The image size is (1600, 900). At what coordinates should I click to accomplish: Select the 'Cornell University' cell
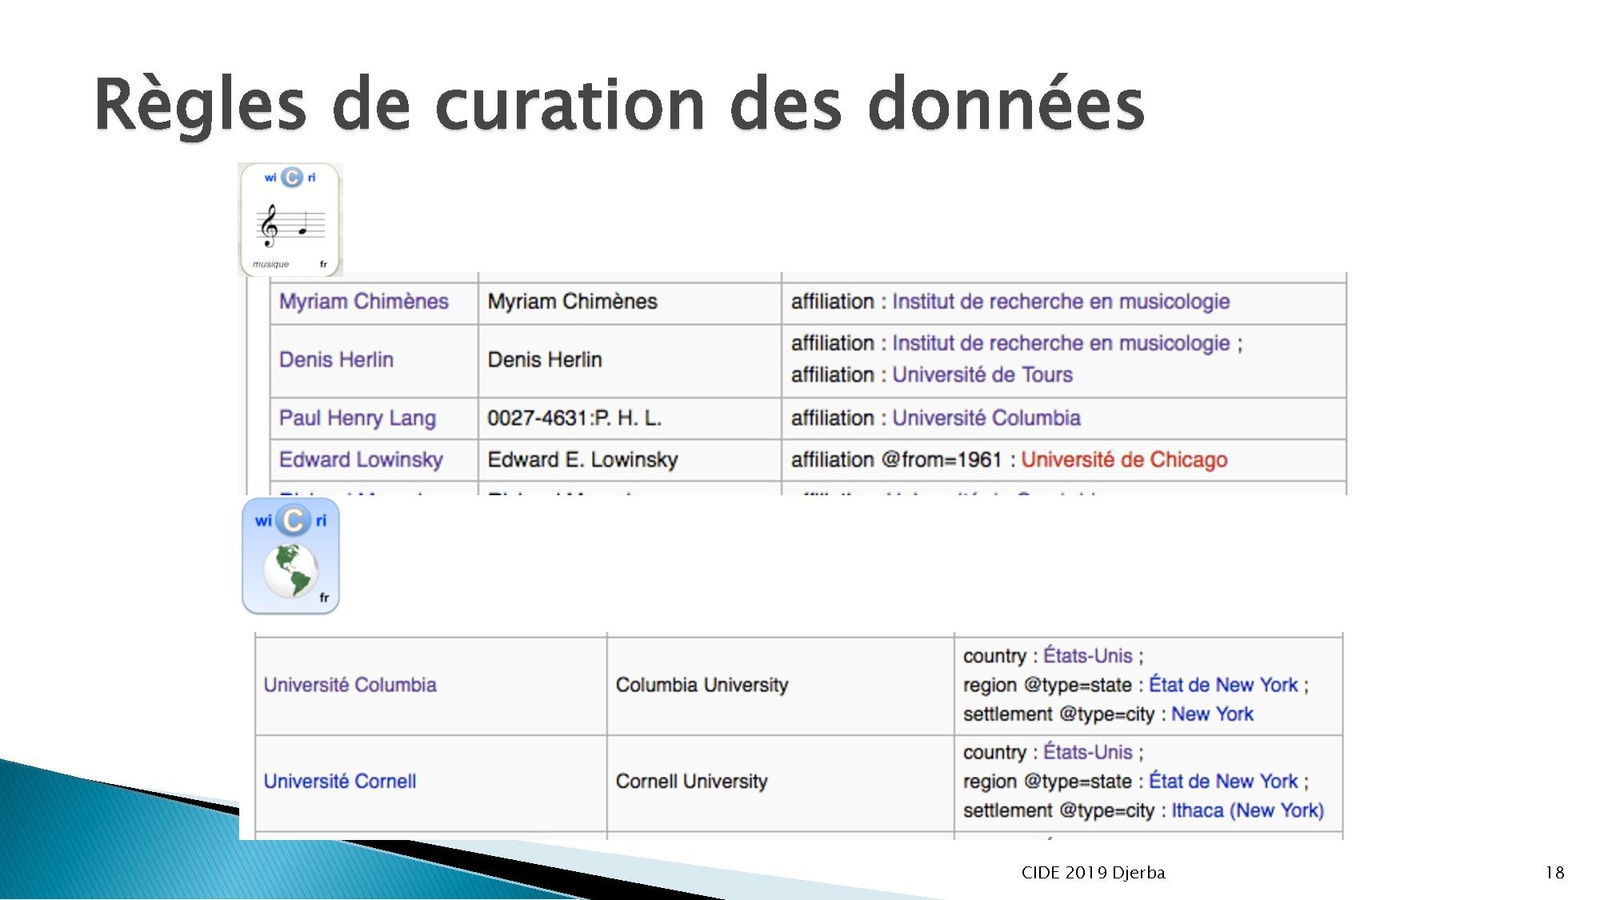[x=780, y=782]
